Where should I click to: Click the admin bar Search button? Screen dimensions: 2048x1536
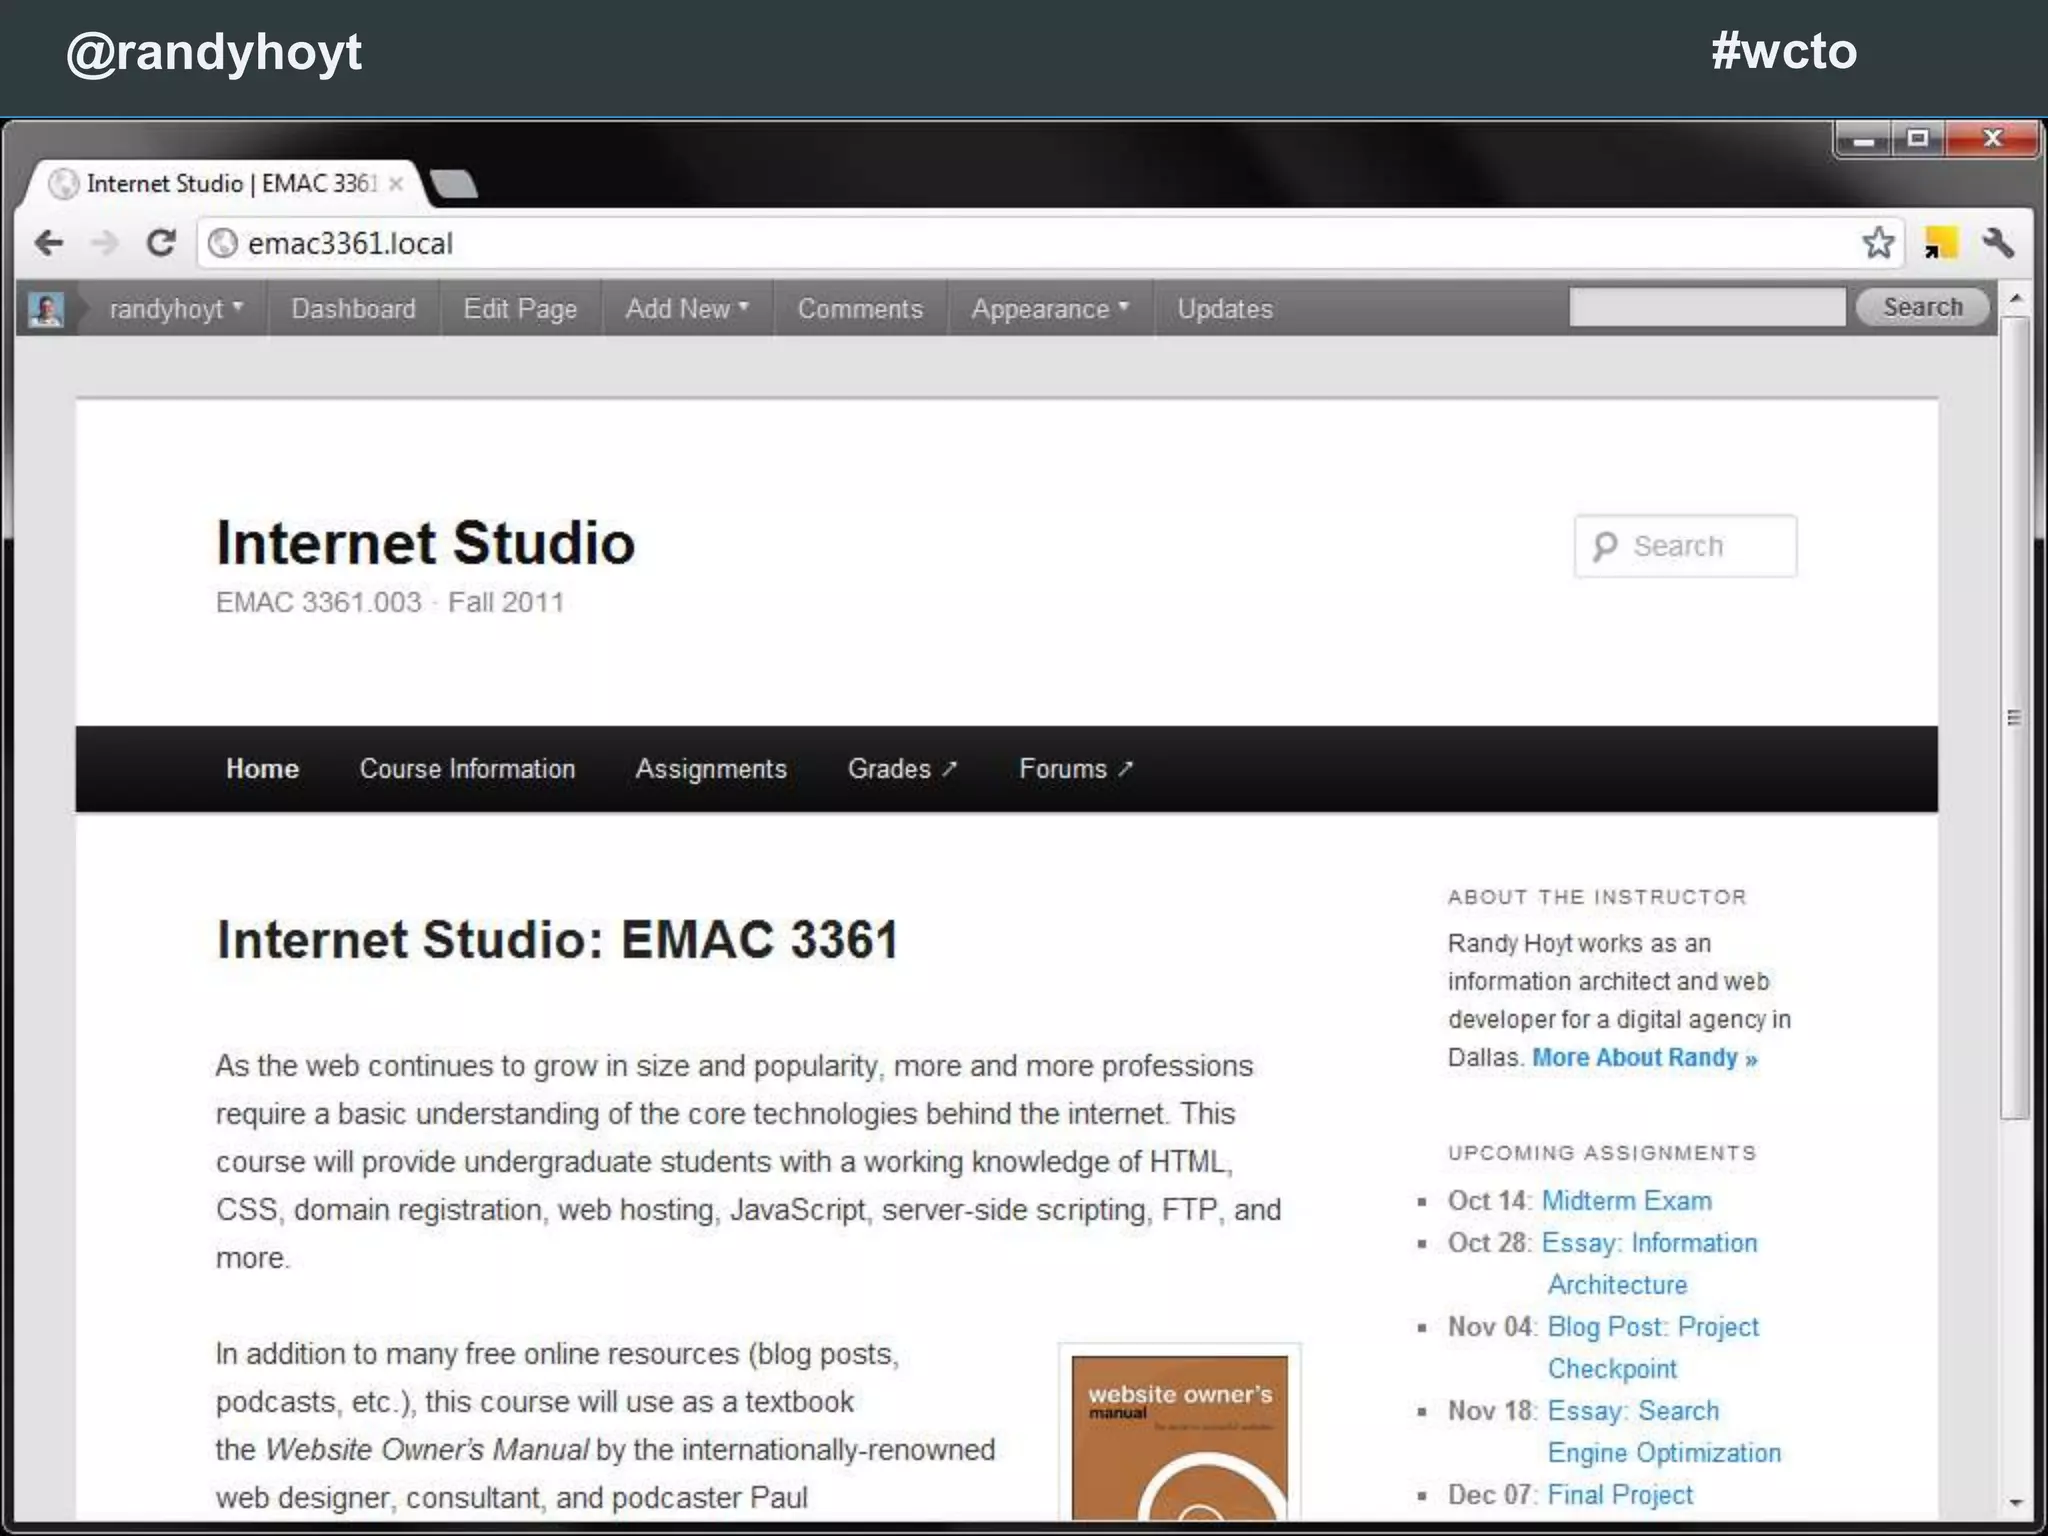click(x=1922, y=307)
